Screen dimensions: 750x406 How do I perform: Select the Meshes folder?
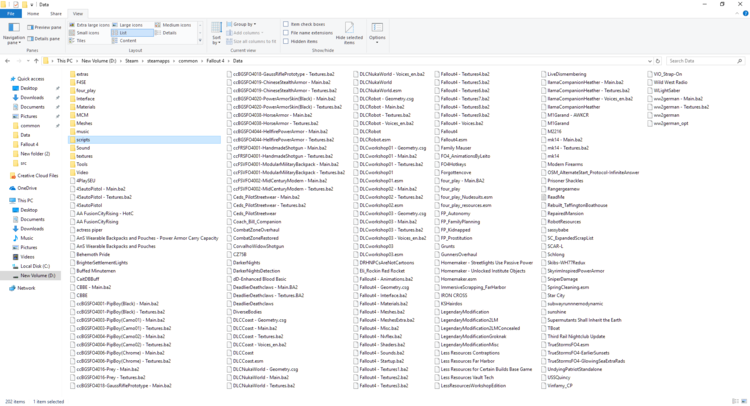coord(80,123)
